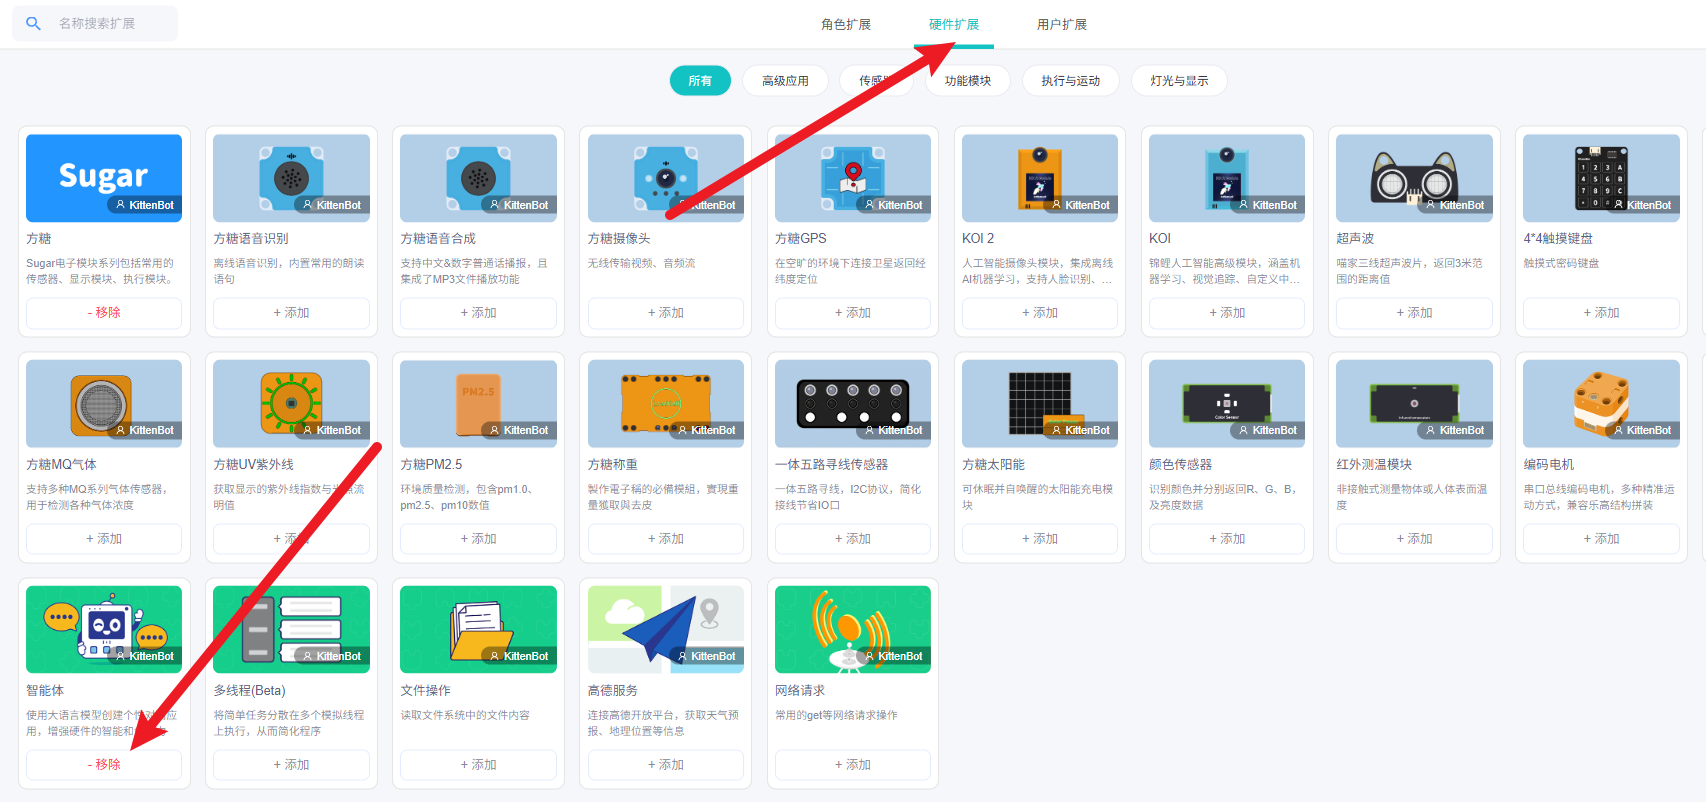Add the KOI extension
The height and width of the screenshot is (802, 1706).
click(1227, 313)
